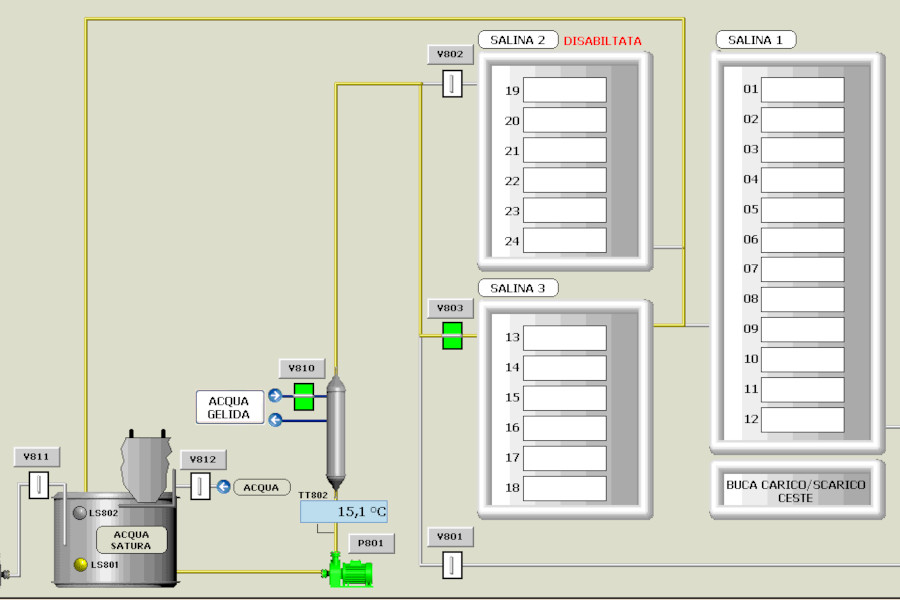Select position 18 field in Salina 3
Viewport: 900px width, 600px height.
[565, 488]
